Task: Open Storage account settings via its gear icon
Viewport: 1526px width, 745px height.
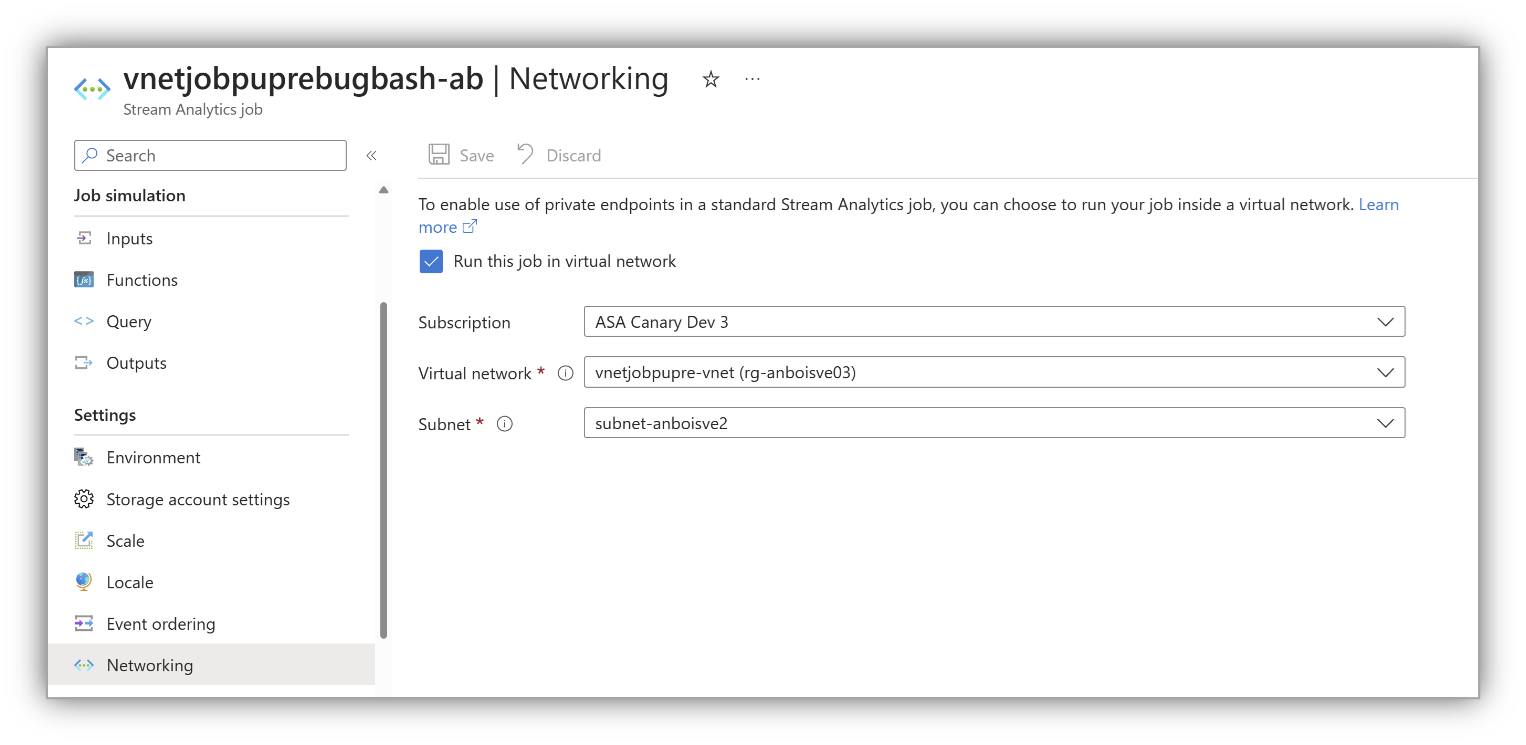Action: pos(85,499)
